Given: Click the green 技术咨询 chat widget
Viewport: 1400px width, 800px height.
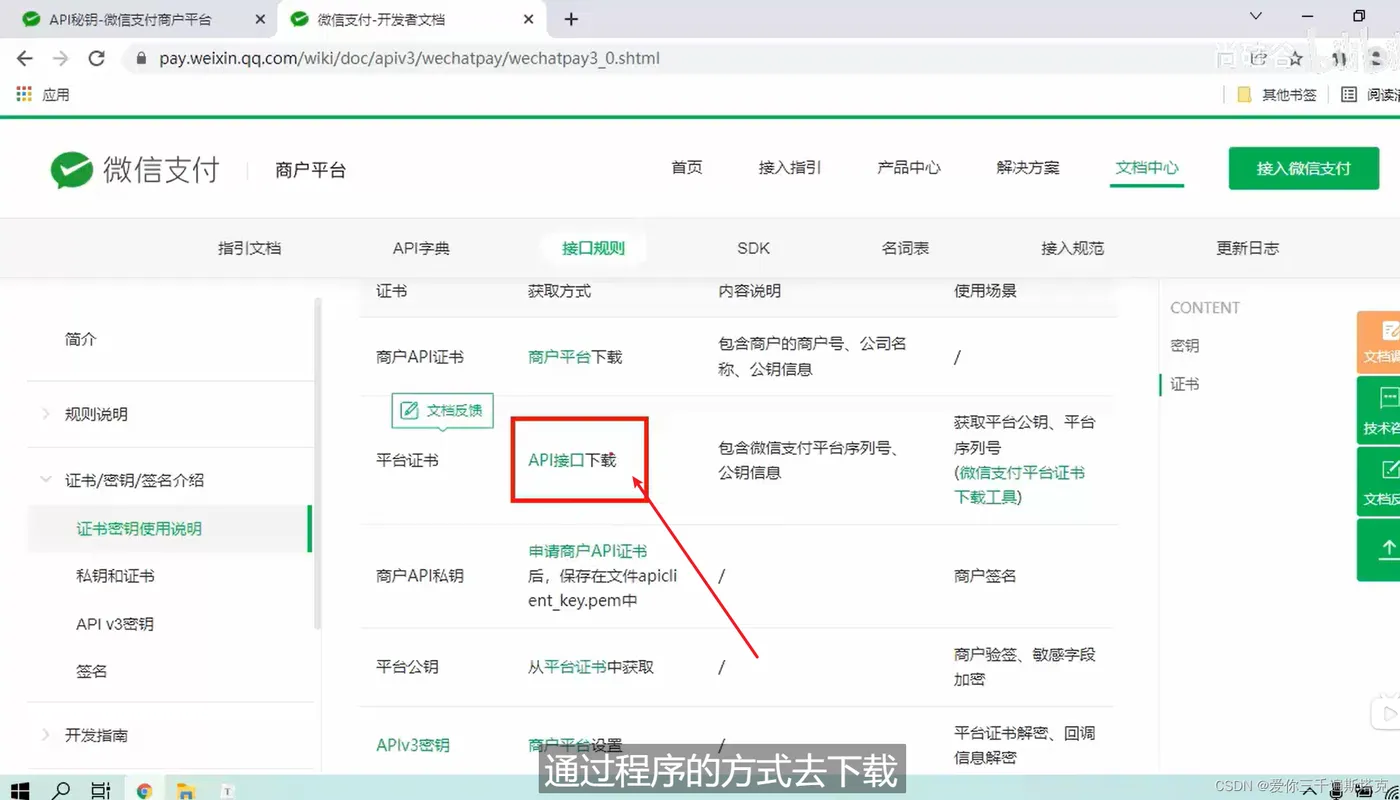Looking at the screenshot, I should click(x=1379, y=410).
